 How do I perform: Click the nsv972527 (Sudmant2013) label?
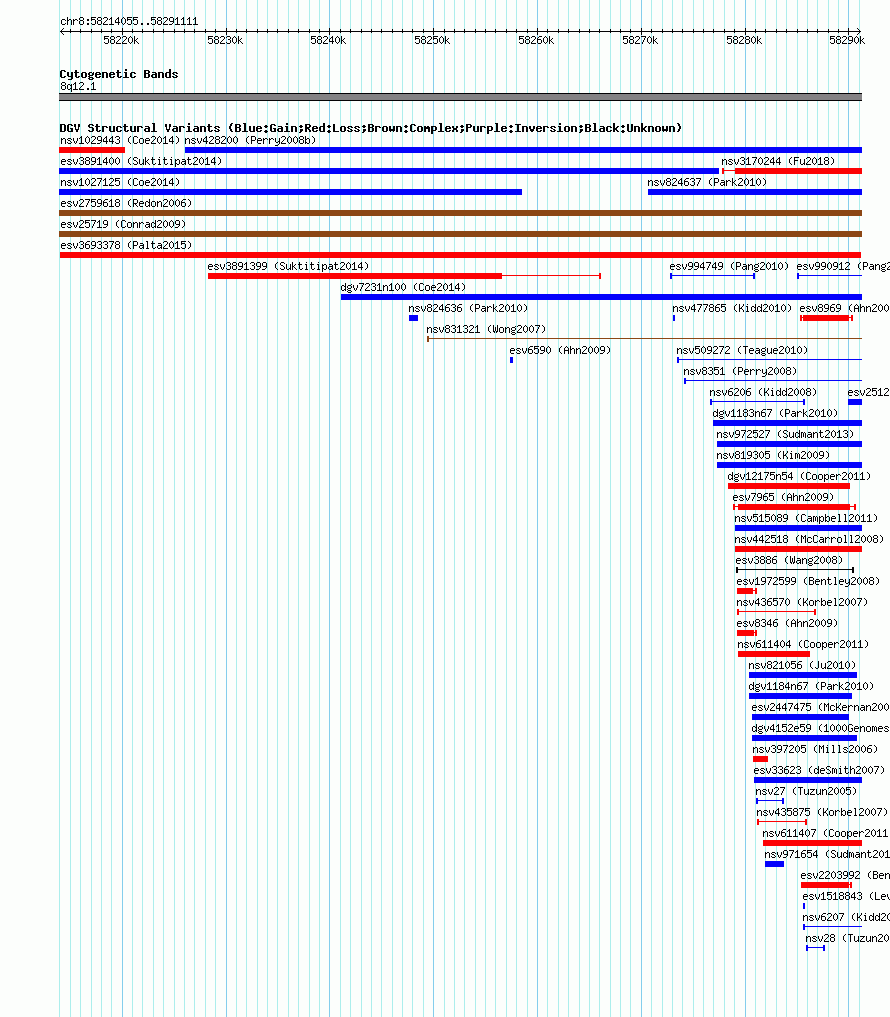(785, 434)
